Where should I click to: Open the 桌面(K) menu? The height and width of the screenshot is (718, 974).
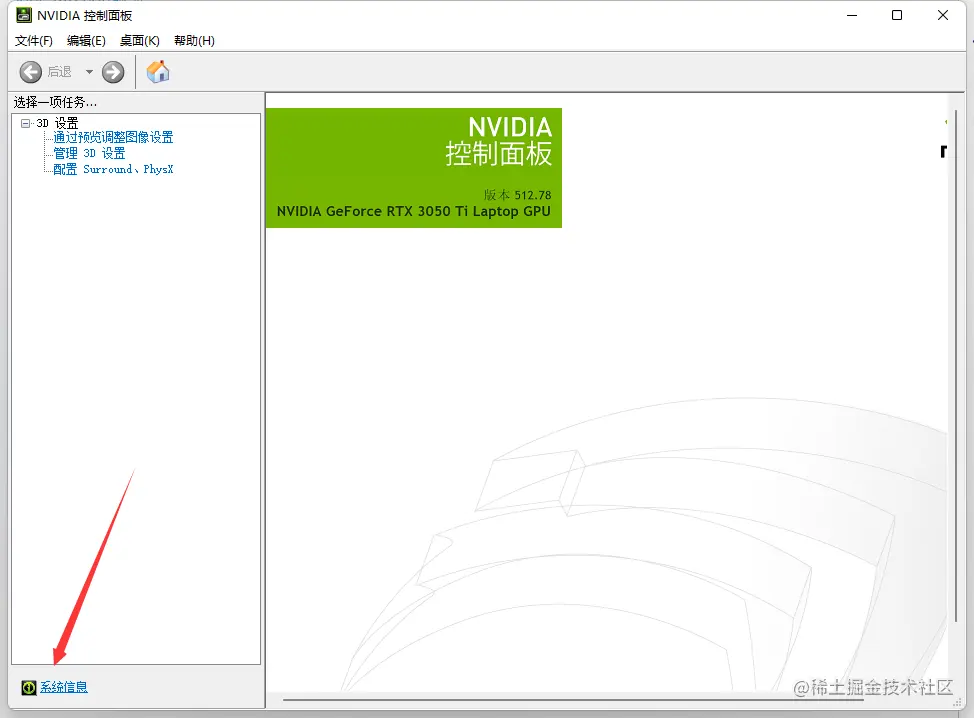click(x=140, y=41)
